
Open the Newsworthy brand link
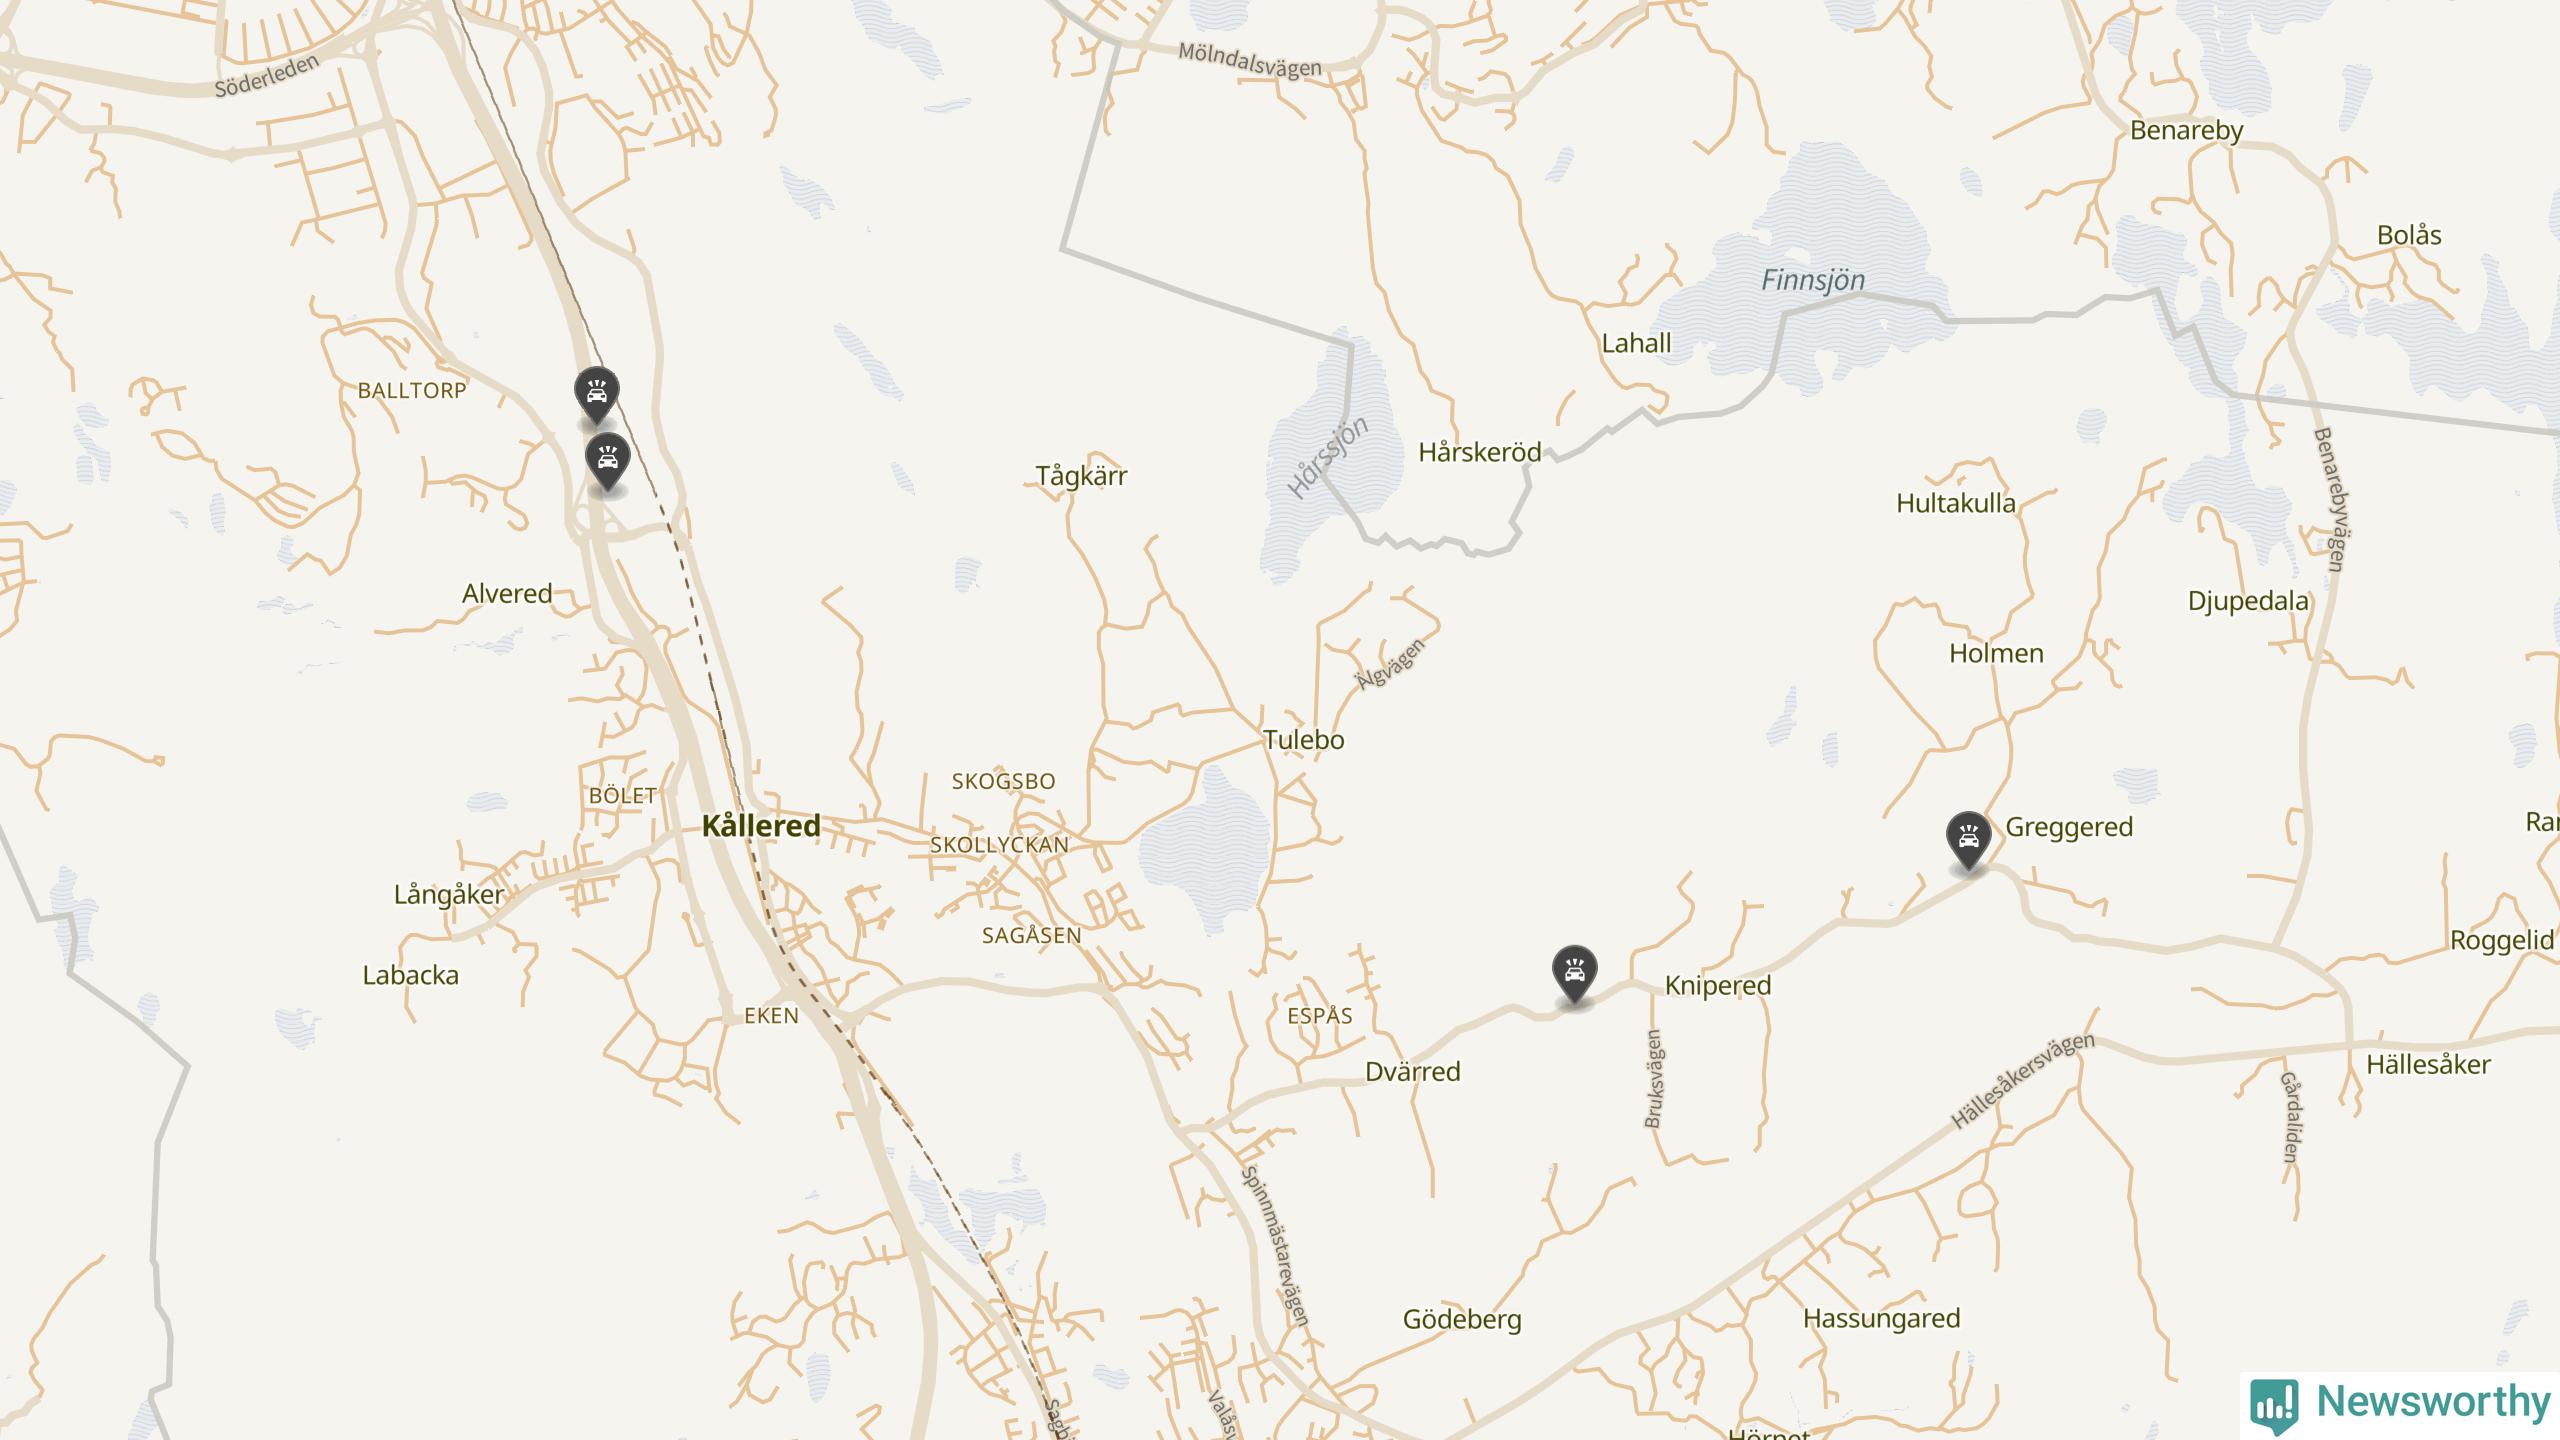click(x=2400, y=1404)
